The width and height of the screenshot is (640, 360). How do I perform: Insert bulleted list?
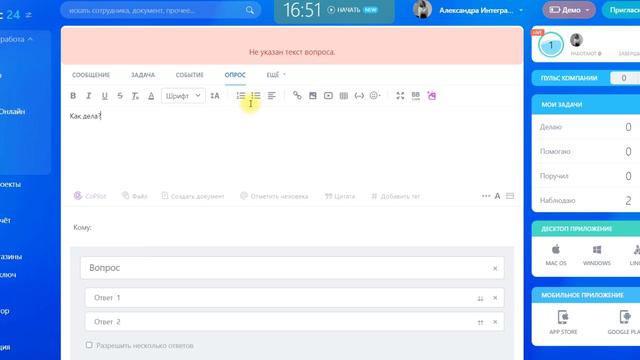pos(256,96)
